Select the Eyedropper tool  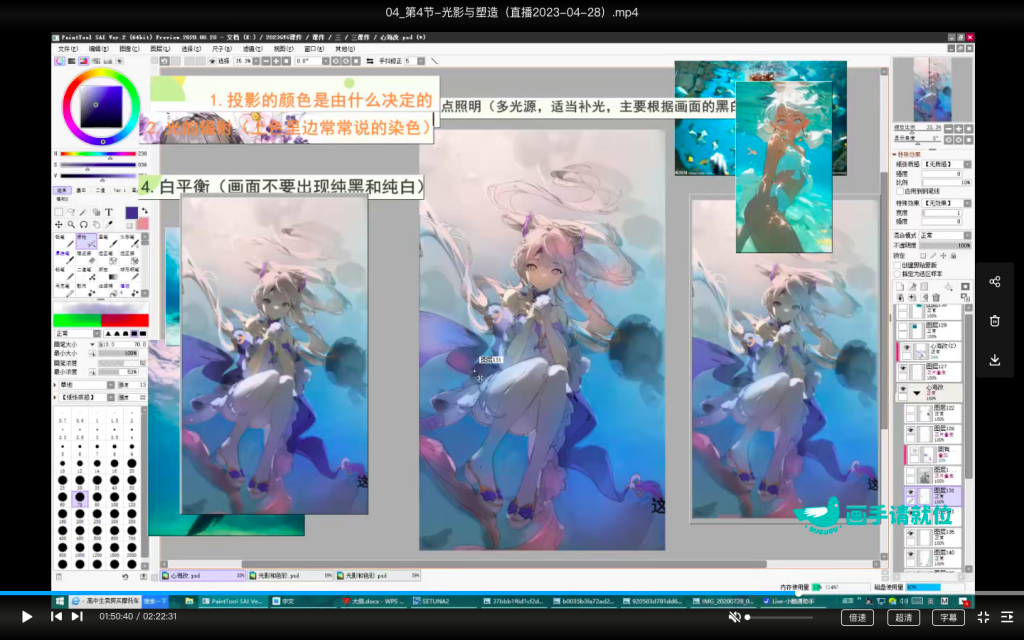[108, 224]
